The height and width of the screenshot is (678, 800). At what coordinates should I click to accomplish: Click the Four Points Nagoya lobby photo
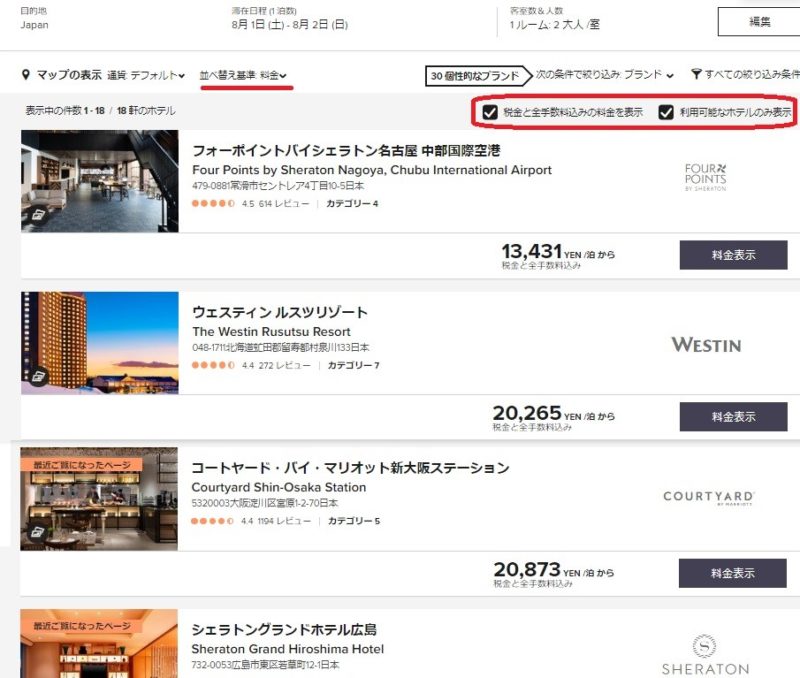(x=100, y=181)
